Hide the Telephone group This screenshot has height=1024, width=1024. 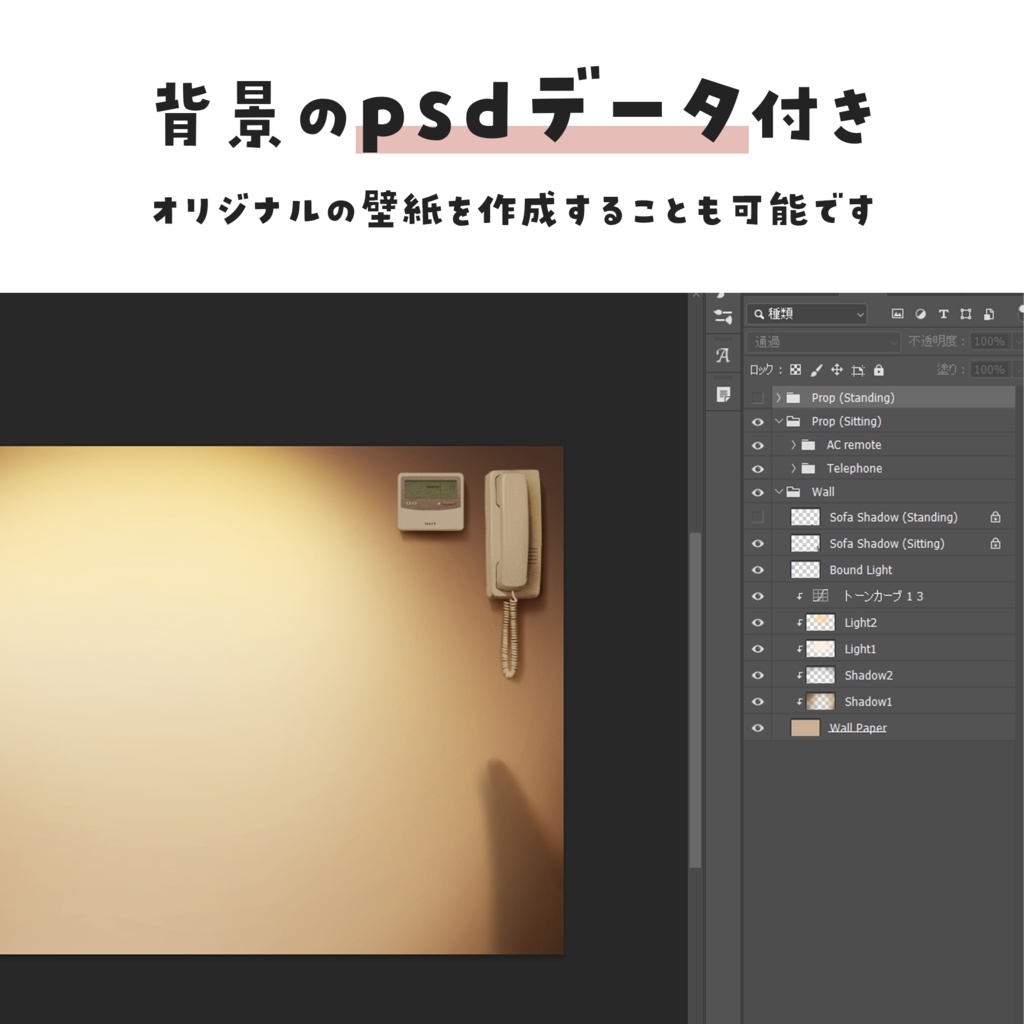pyautogui.click(x=758, y=469)
